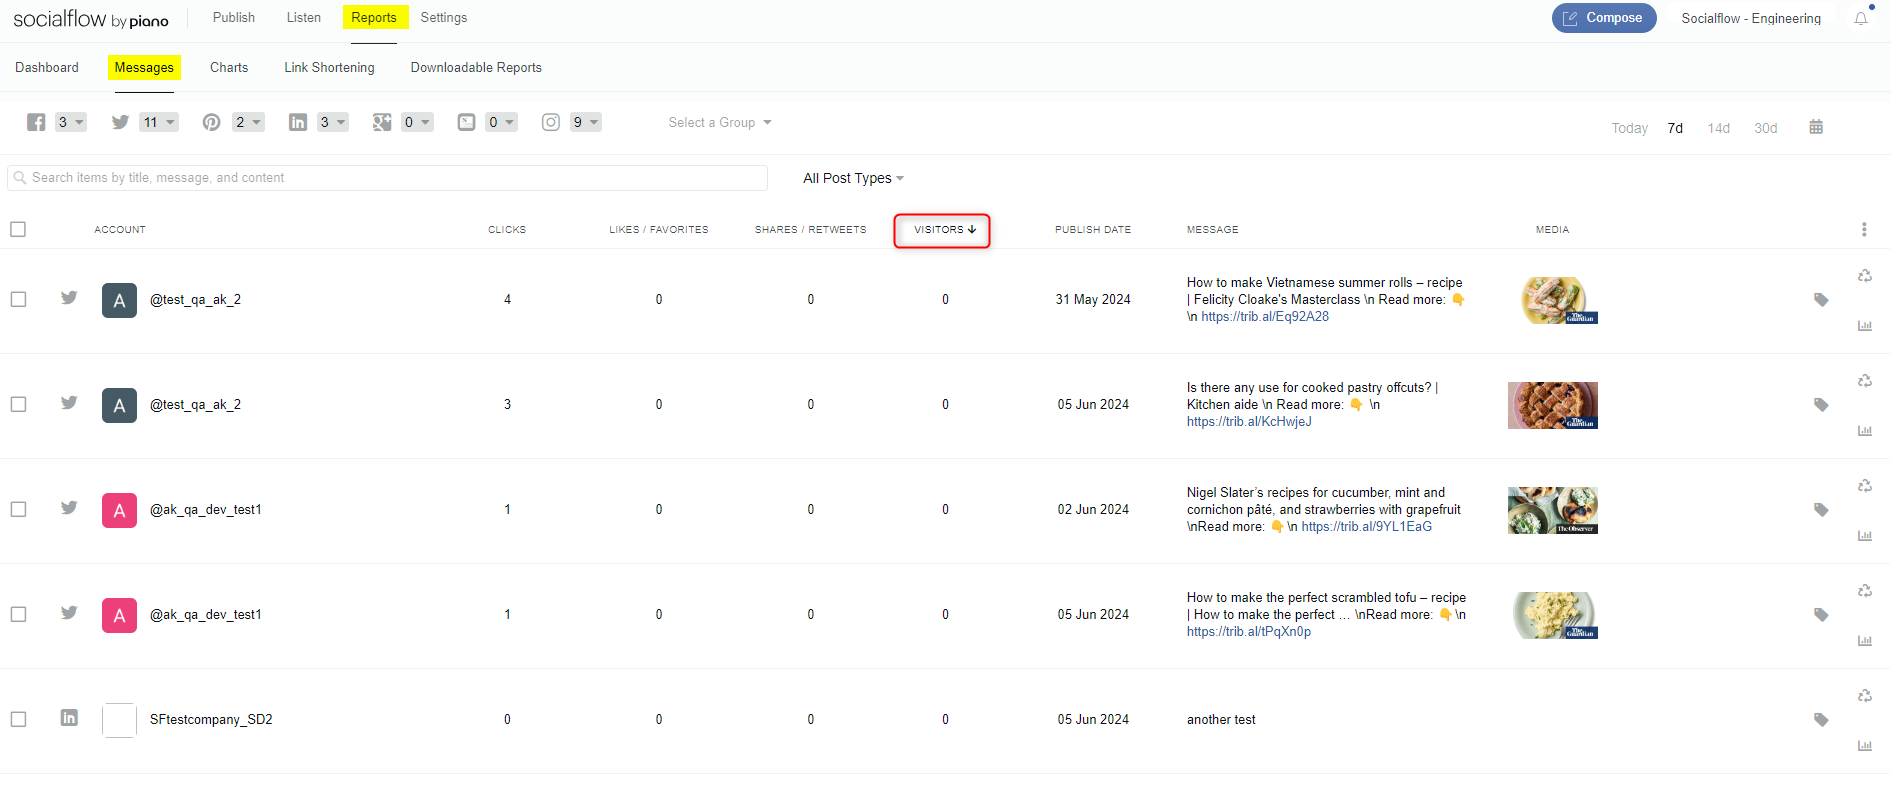Select the 14d date range
Viewport: 1891px width, 786px height.
[1718, 128]
